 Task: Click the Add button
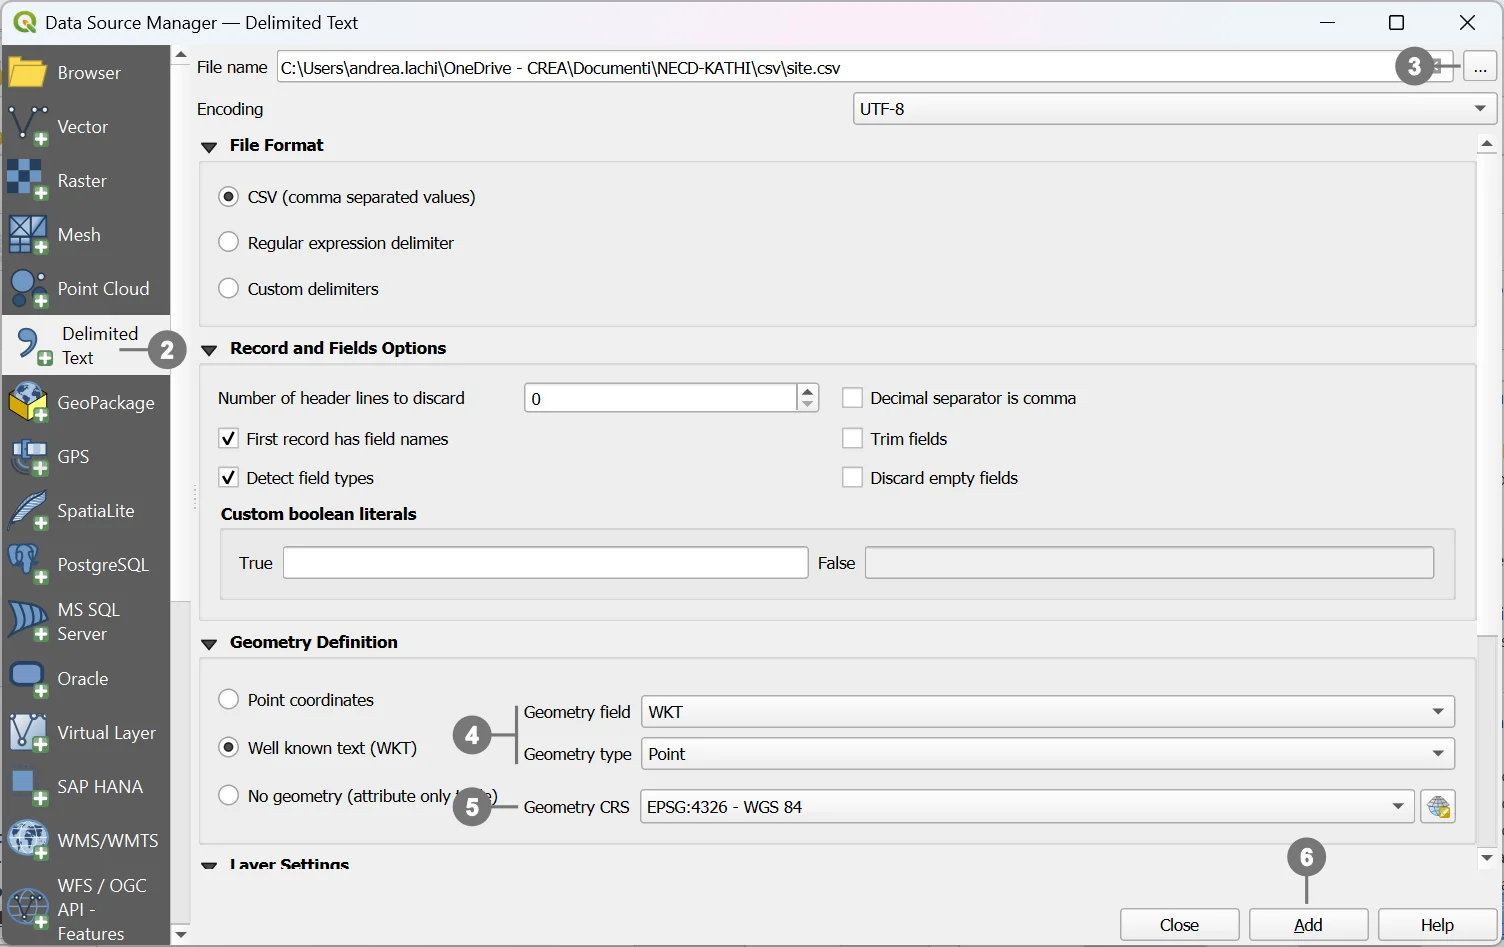pyautogui.click(x=1308, y=925)
